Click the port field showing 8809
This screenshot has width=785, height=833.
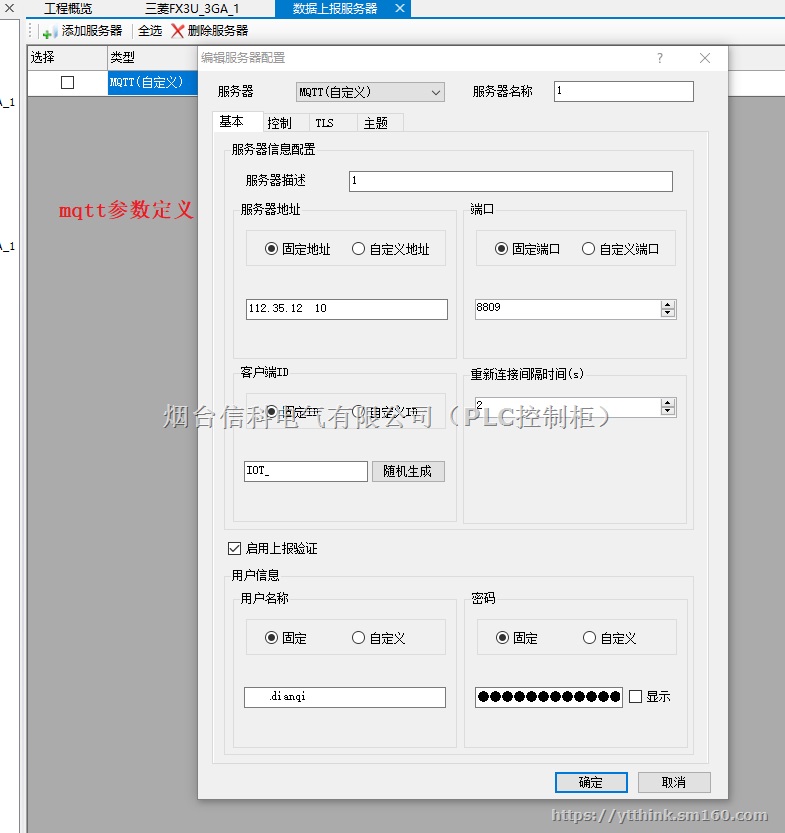coord(567,309)
